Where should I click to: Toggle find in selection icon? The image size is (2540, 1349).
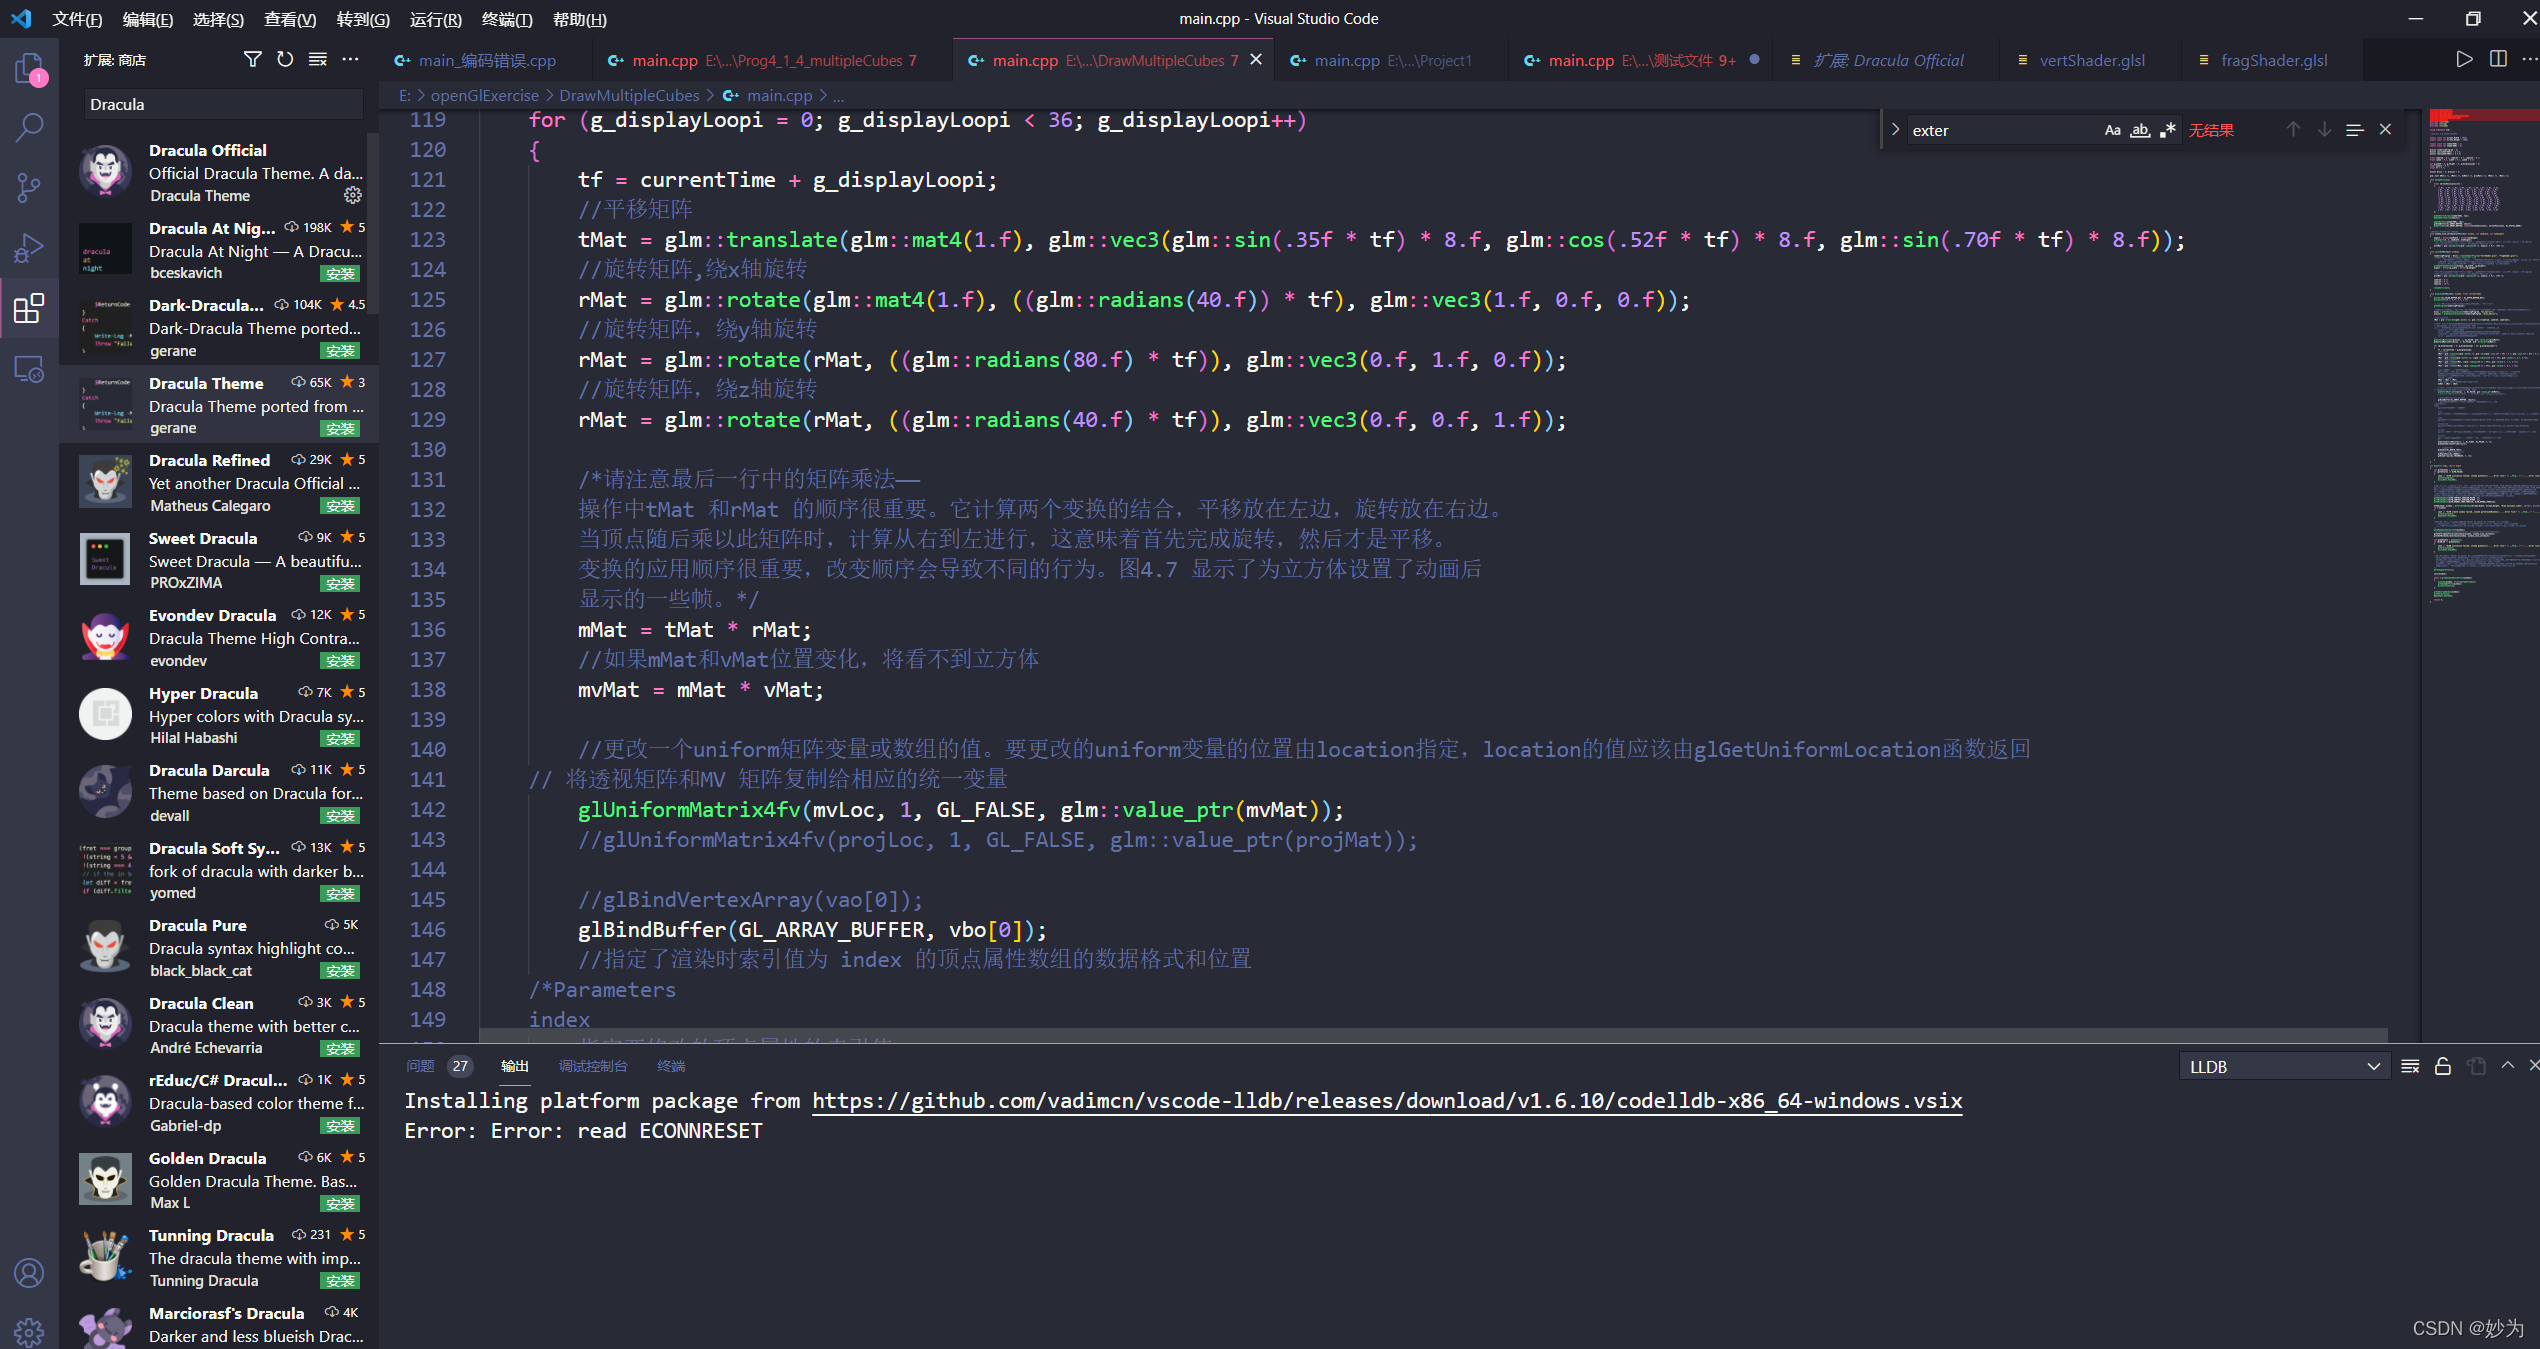coord(2355,130)
